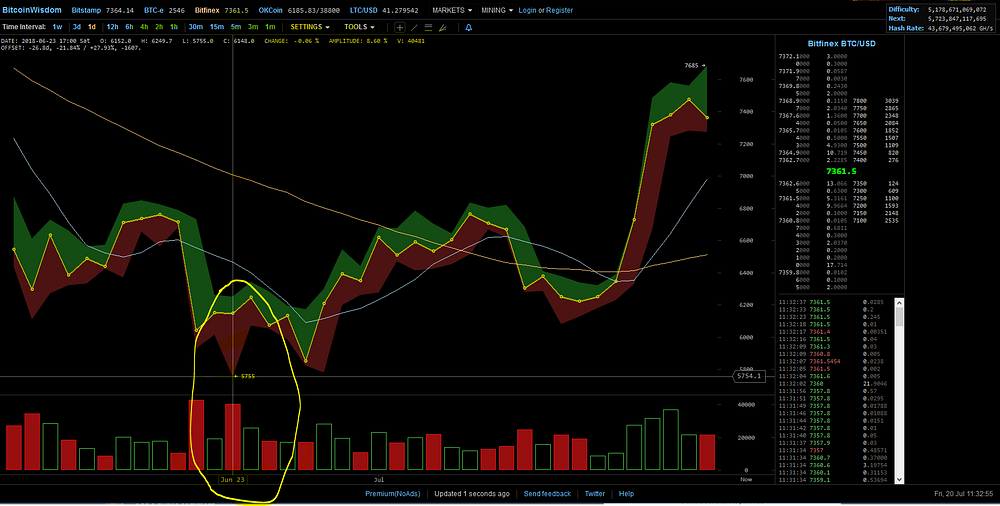
Task: Set time interval to 6h
Action: coord(129,27)
